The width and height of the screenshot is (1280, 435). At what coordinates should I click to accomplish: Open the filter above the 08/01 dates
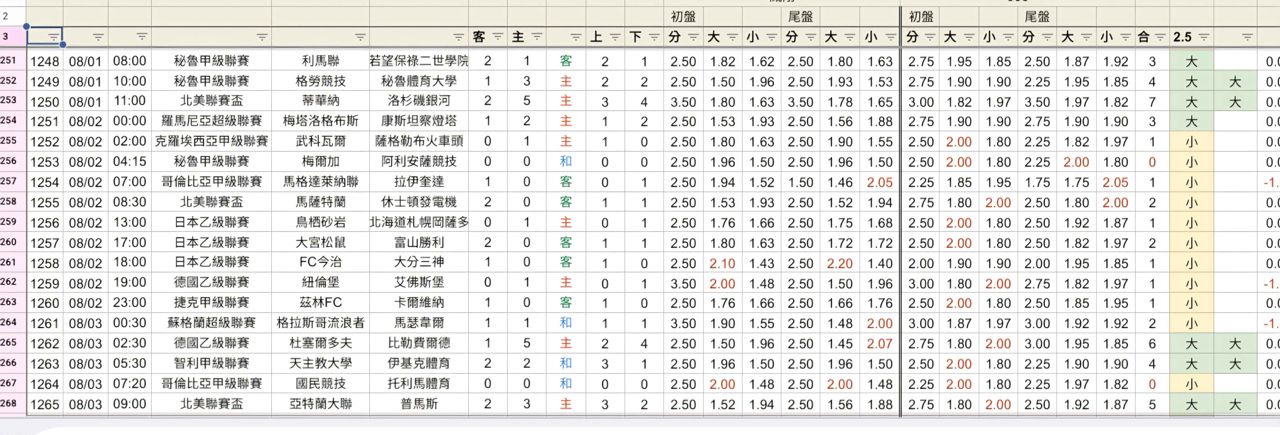(98, 37)
